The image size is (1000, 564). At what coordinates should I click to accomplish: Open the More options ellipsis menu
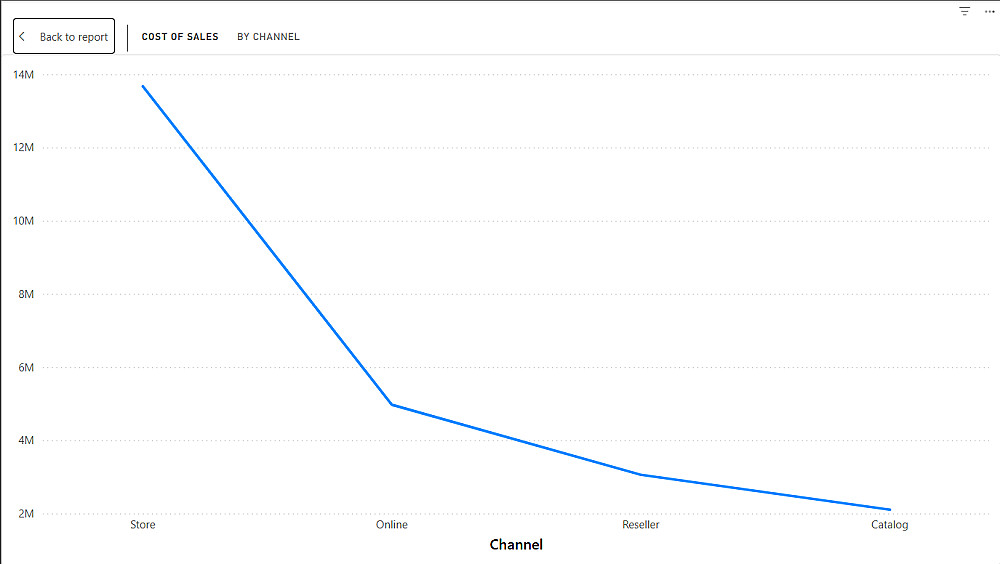point(989,11)
